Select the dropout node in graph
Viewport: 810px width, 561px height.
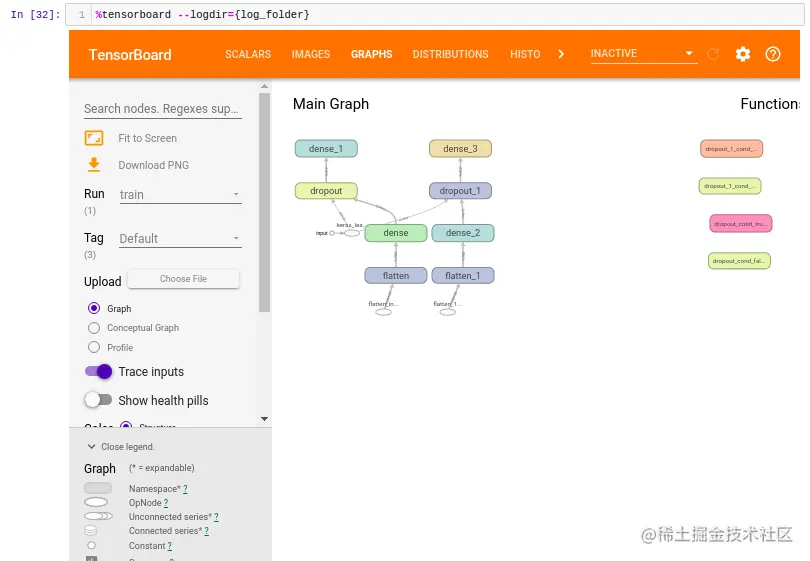(326, 191)
